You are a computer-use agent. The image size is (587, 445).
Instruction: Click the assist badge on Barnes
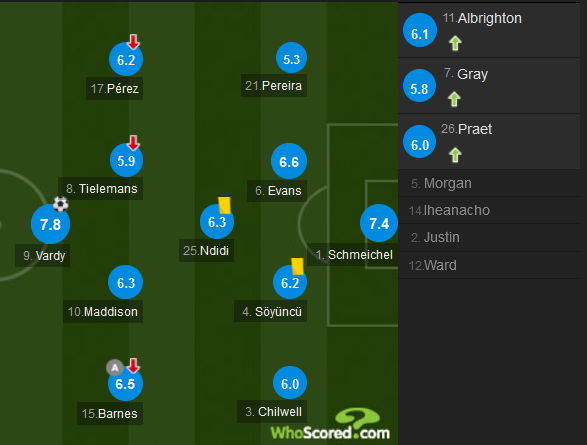pos(115,368)
